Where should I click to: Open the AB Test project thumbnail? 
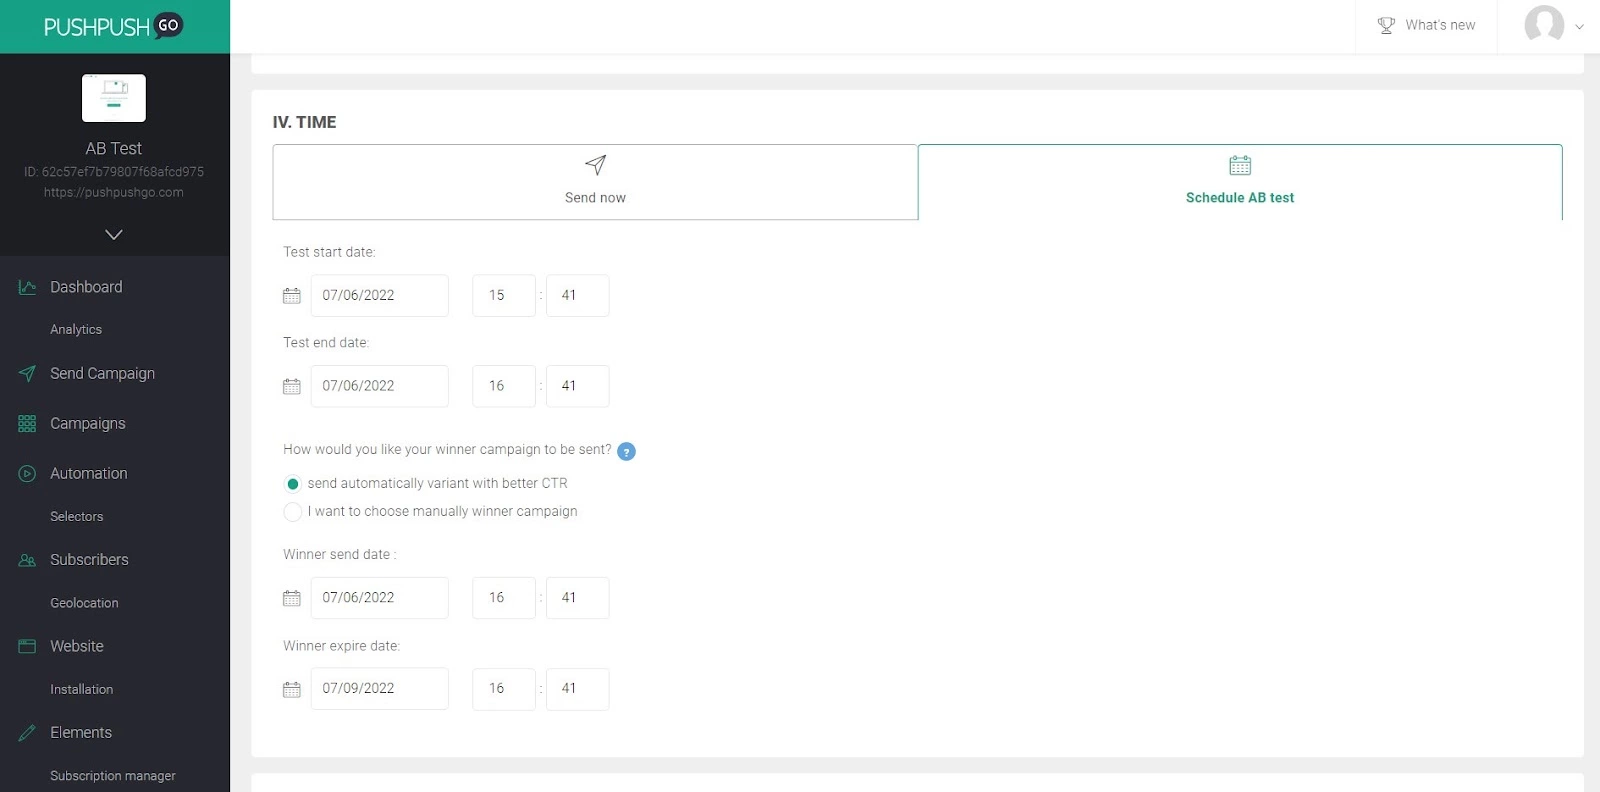pyautogui.click(x=114, y=98)
